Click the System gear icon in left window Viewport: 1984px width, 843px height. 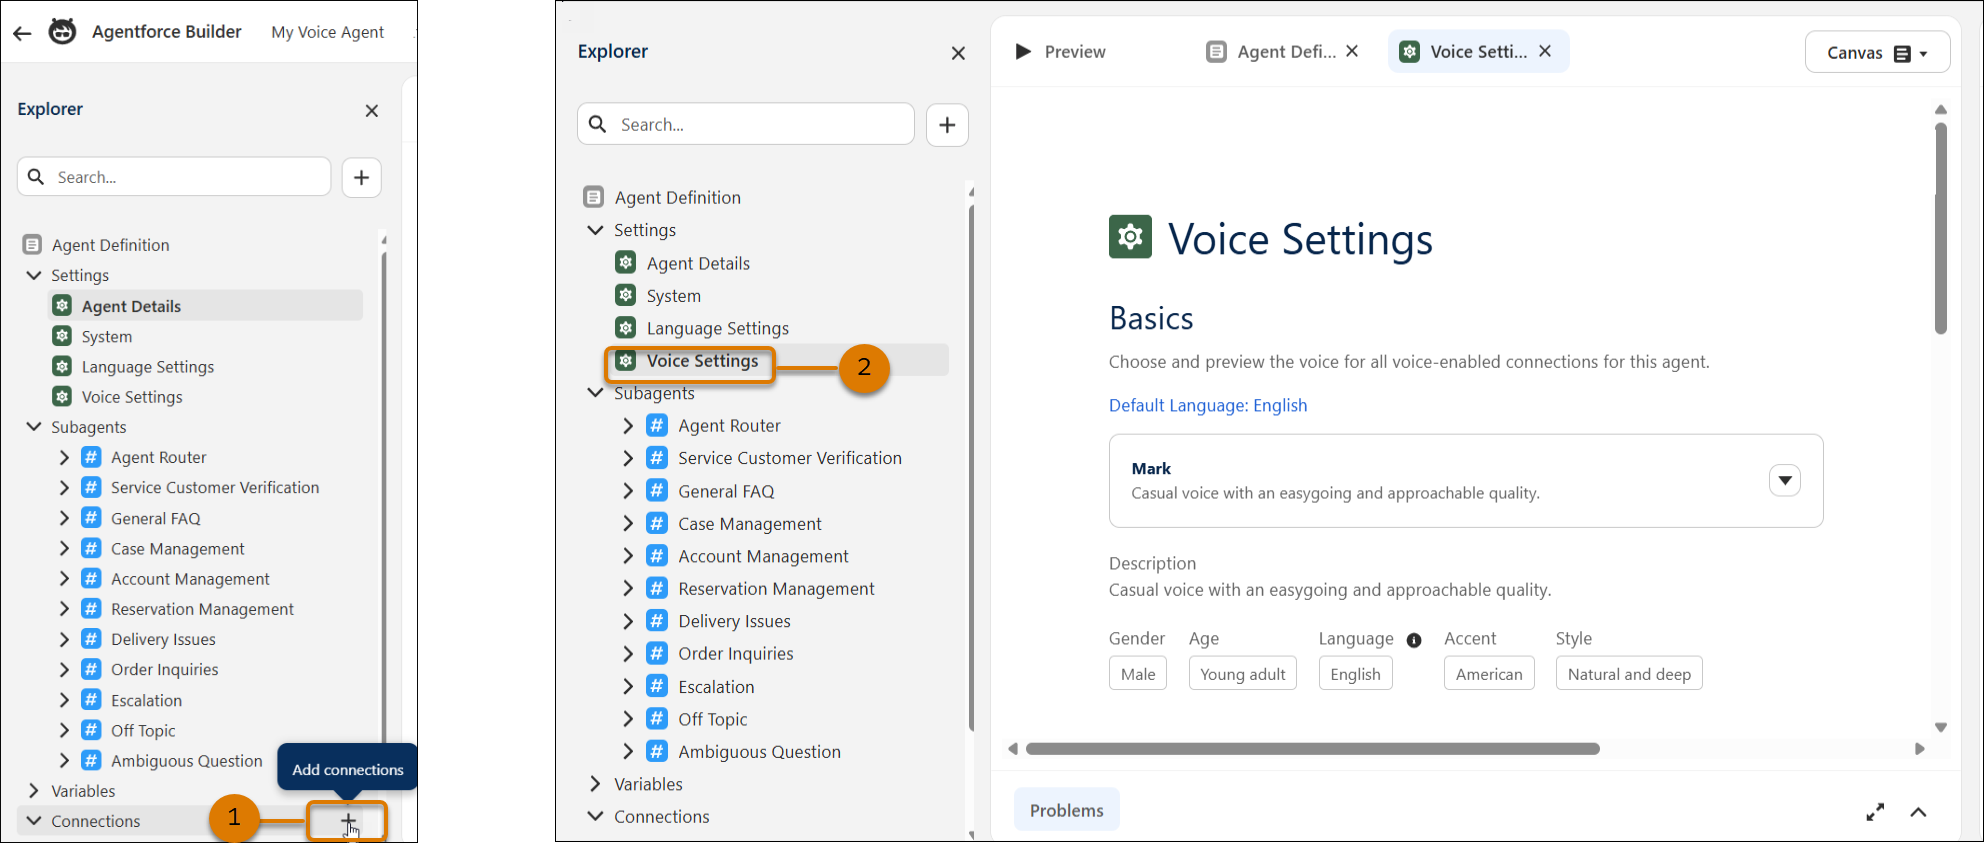click(x=62, y=336)
